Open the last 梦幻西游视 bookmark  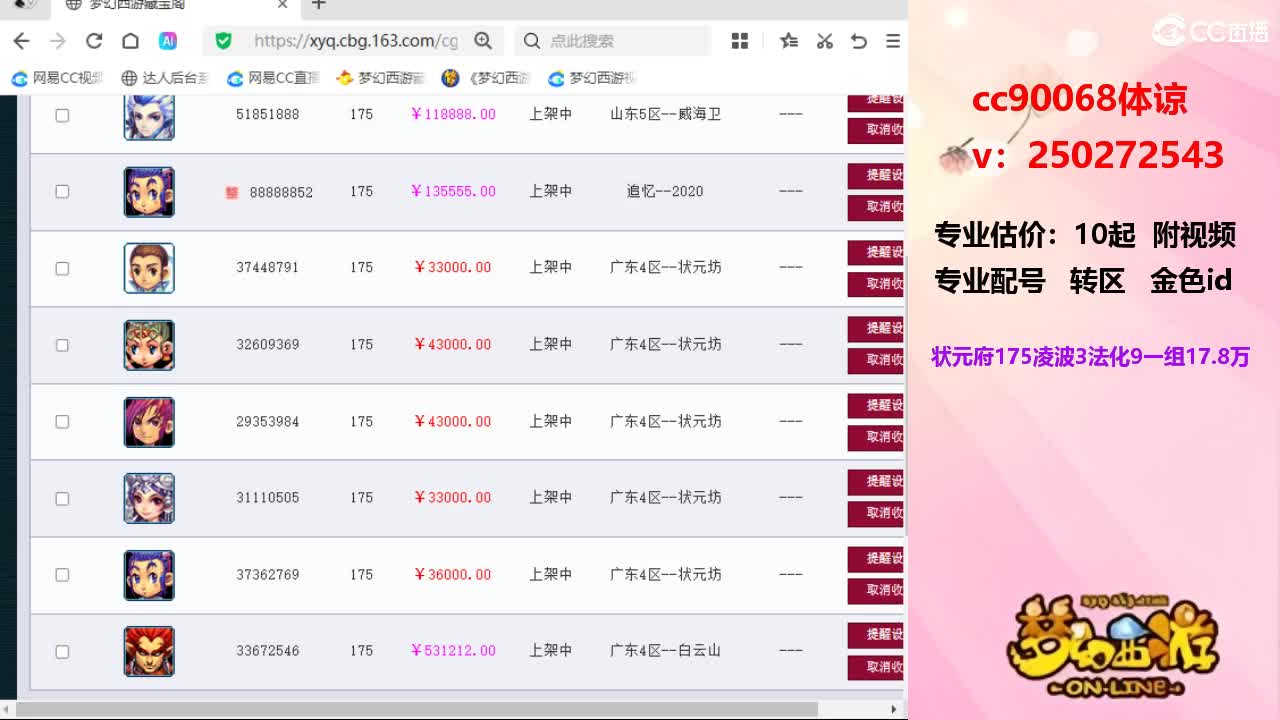593,78
